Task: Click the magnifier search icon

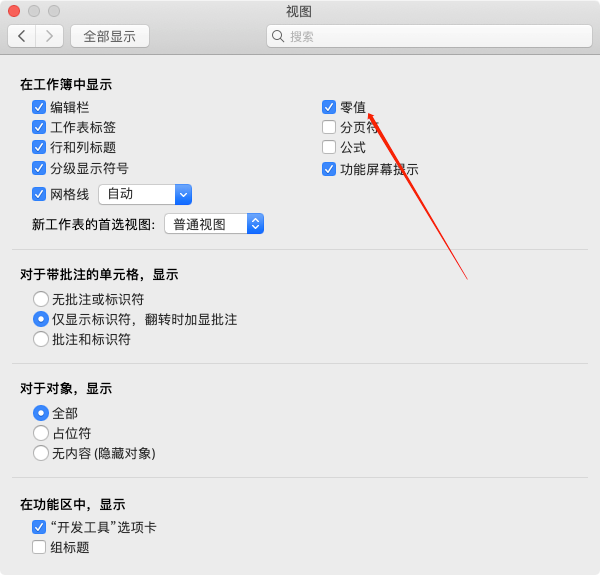Action: [x=277, y=36]
